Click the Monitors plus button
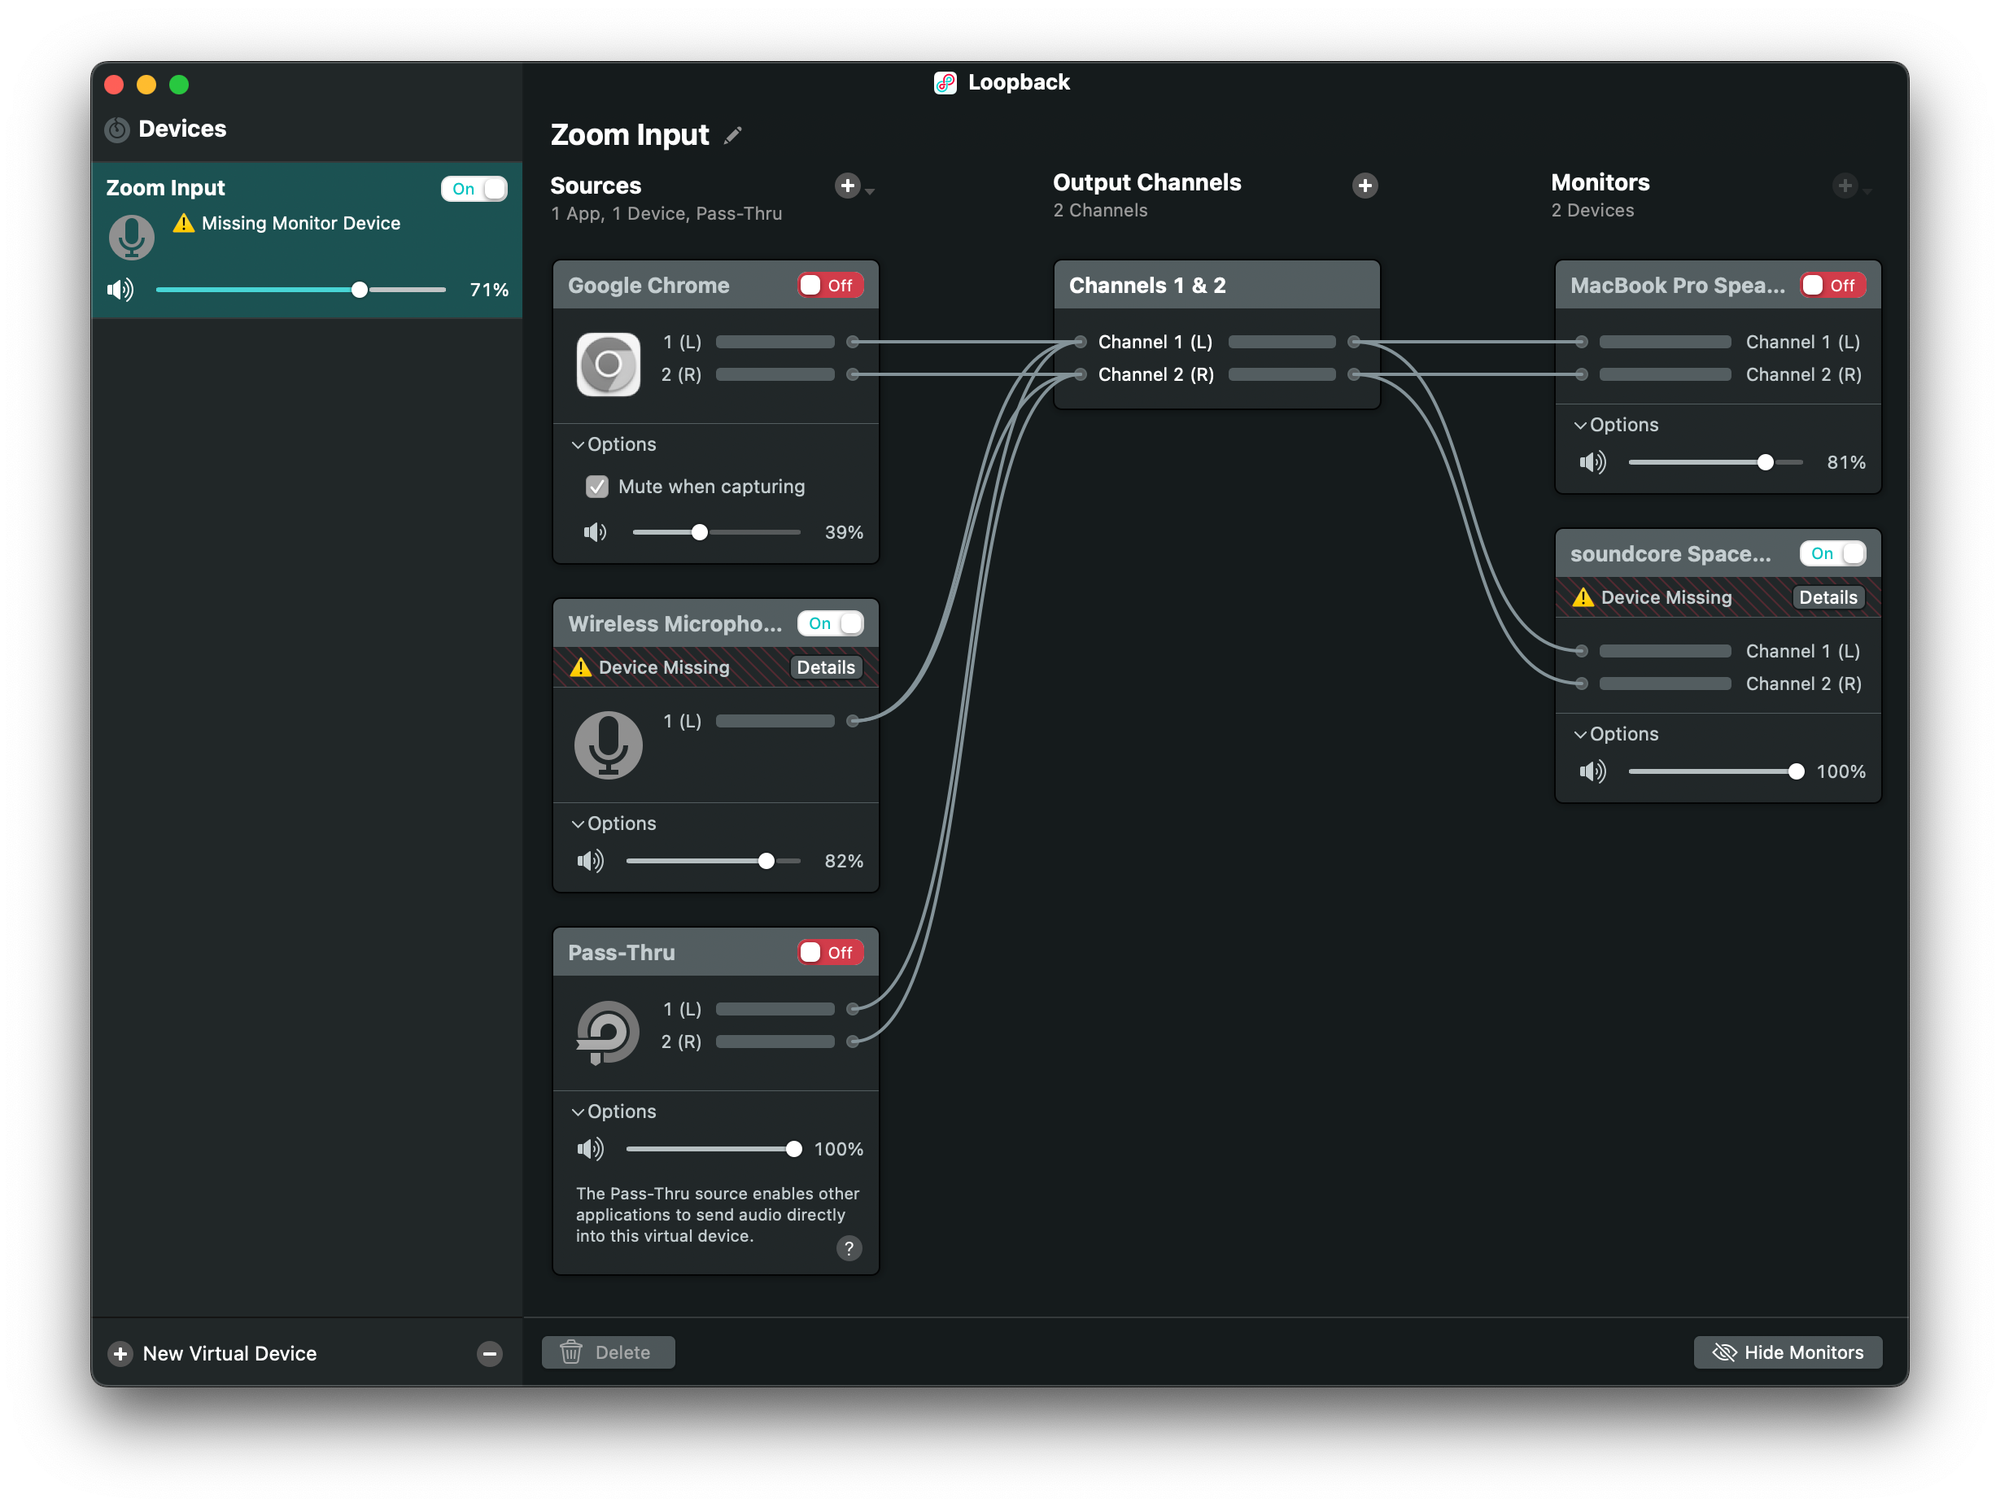The height and width of the screenshot is (1507, 2000). pyautogui.click(x=1844, y=185)
